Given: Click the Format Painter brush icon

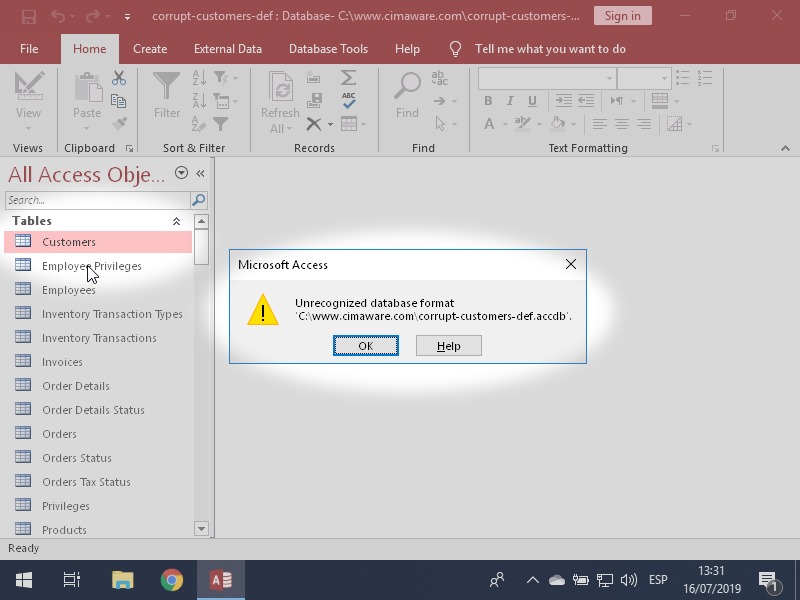Looking at the screenshot, I should (119, 124).
